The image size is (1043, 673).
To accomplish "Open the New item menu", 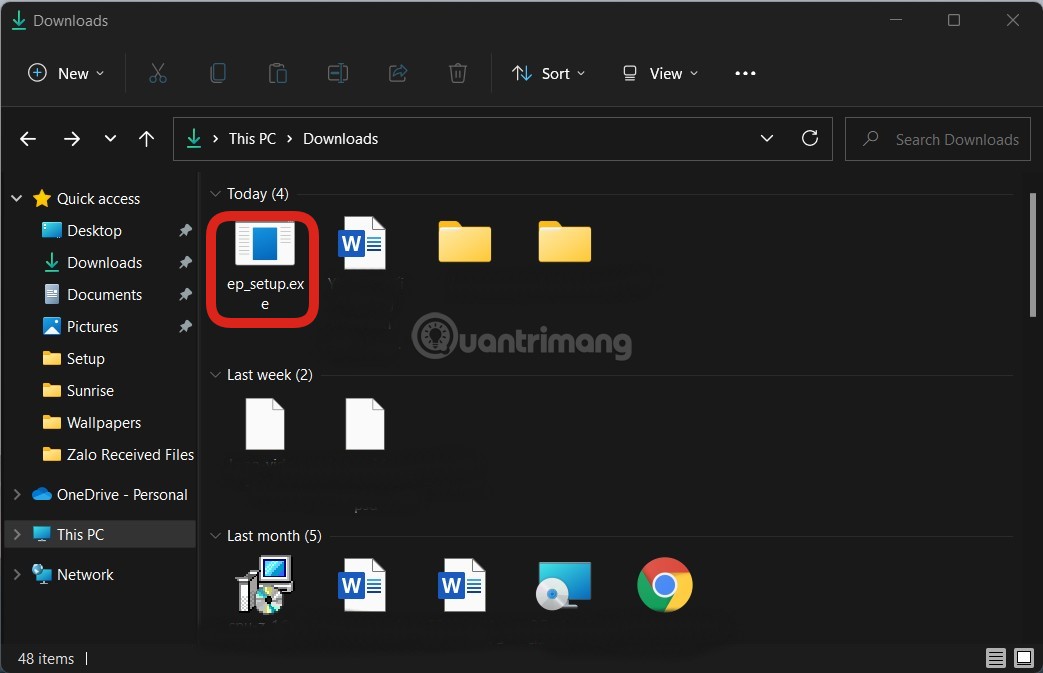I will (65, 73).
